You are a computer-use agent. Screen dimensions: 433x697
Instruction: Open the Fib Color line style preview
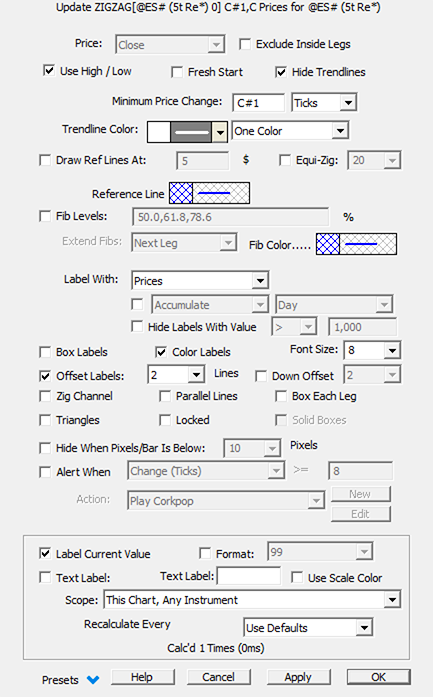[x=368, y=244]
